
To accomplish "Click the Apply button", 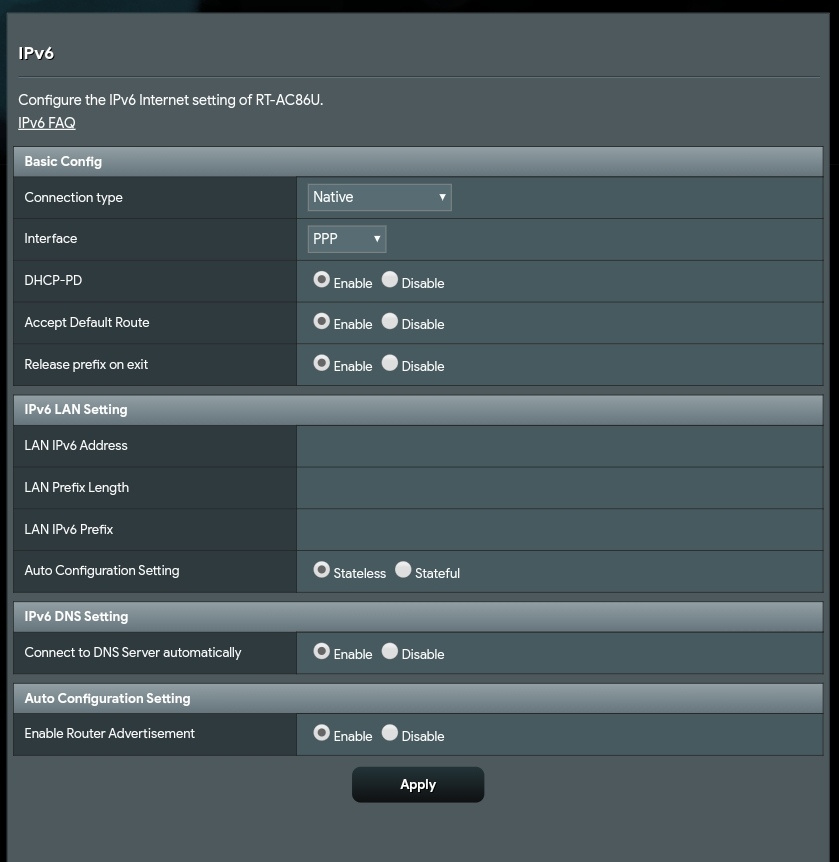I will click(x=418, y=785).
